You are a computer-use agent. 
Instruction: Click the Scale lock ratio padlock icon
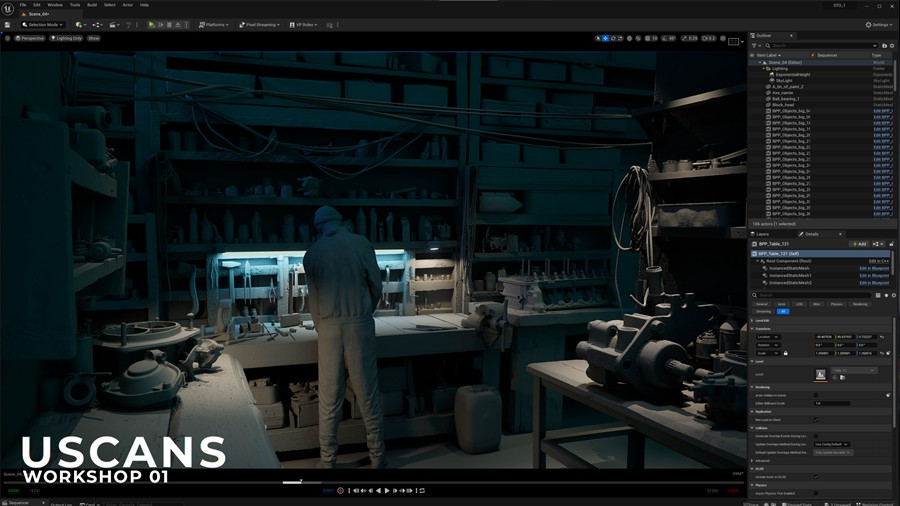point(785,353)
